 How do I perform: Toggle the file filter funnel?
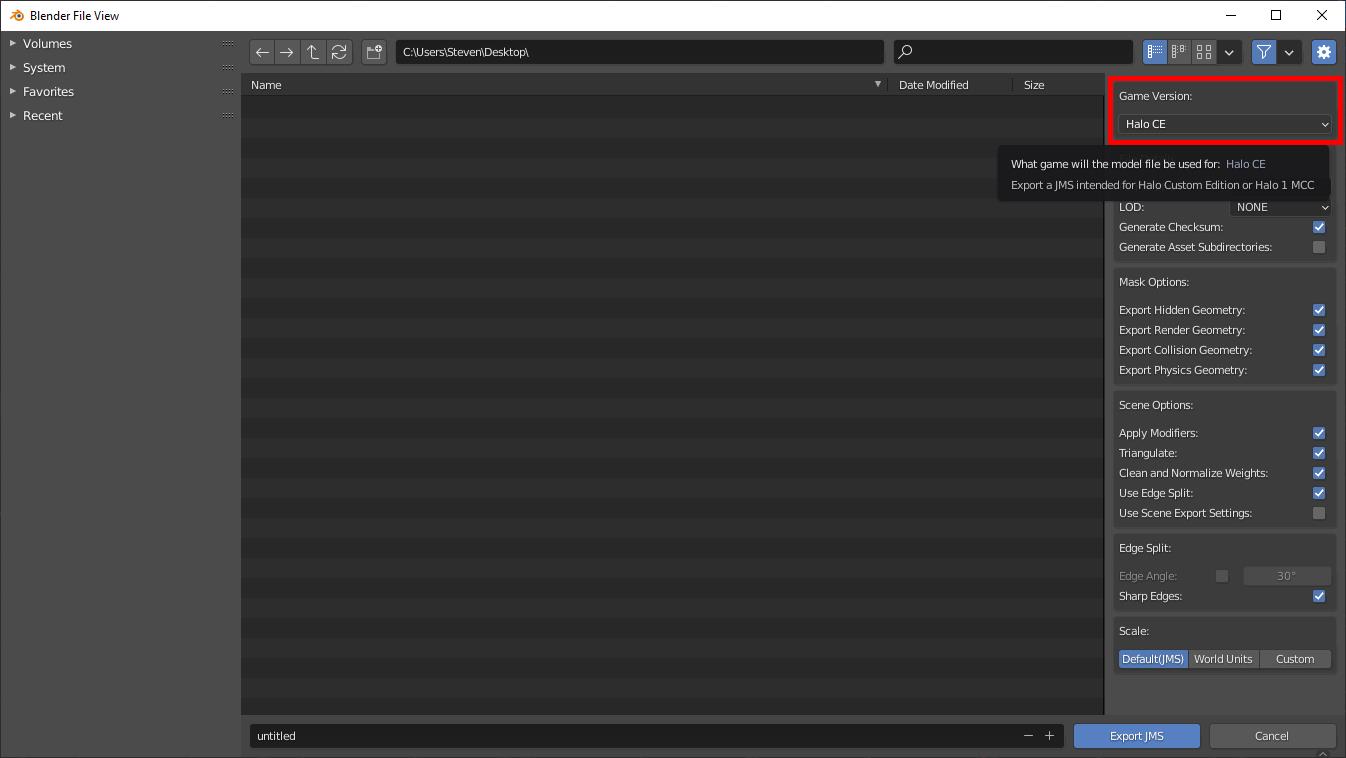tap(1264, 52)
